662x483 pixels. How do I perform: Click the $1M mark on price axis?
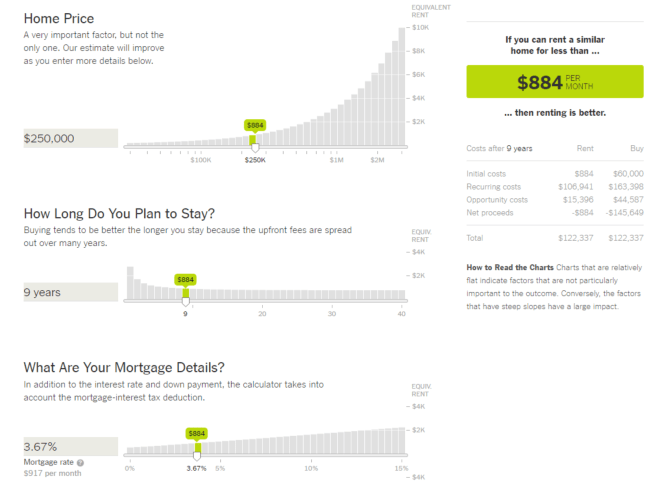click(x=336, y=160)
